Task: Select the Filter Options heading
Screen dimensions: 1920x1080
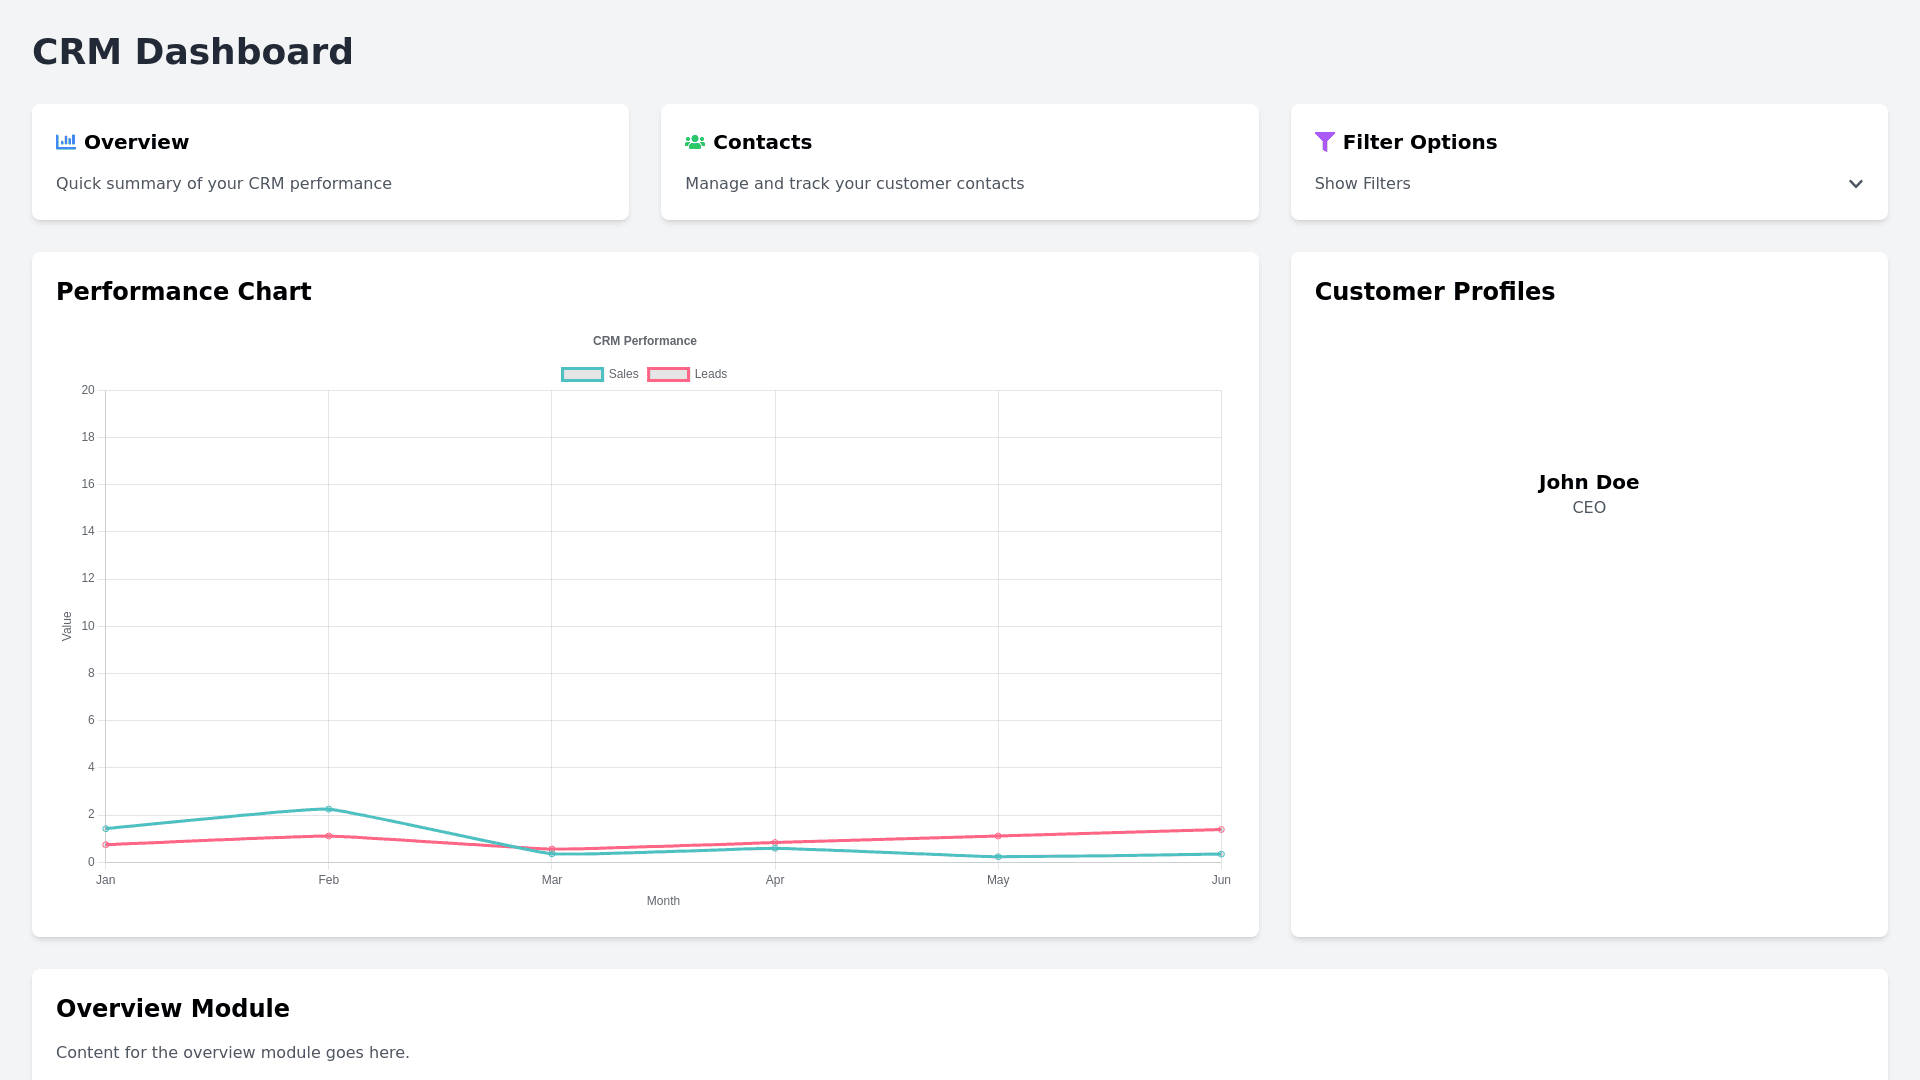Action: [x=1419, y=142]
